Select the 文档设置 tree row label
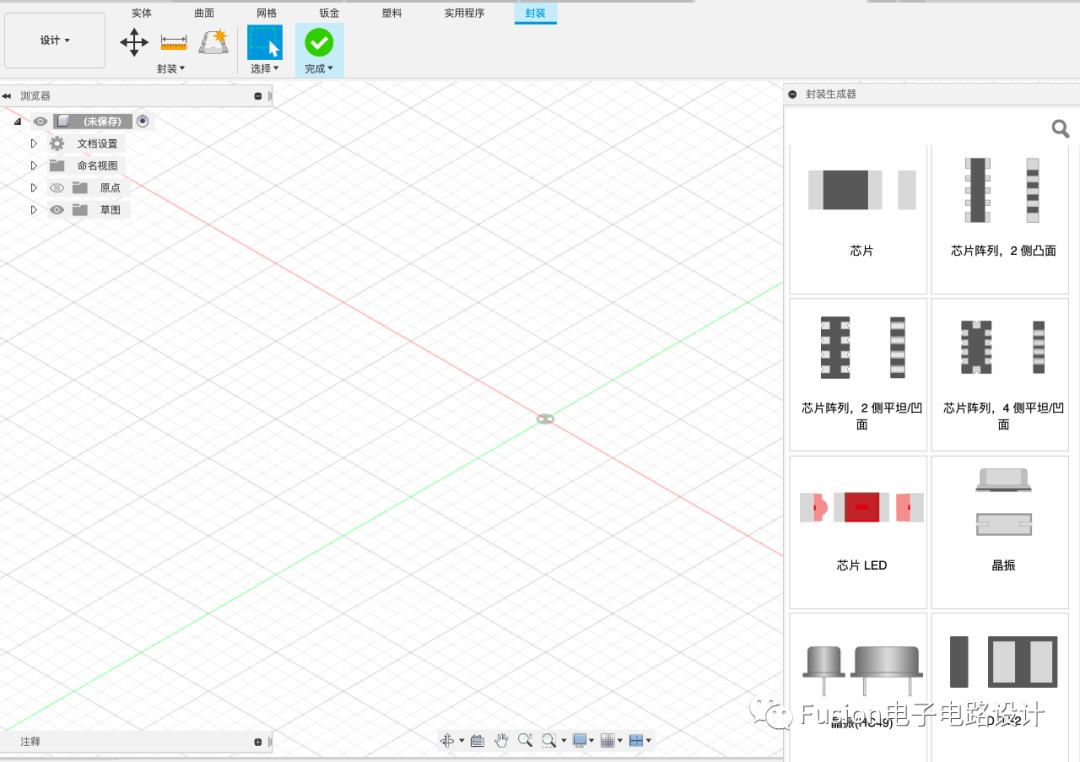Screen dimensions: 1080x762 pyautogui.click(x=97, y=143)
